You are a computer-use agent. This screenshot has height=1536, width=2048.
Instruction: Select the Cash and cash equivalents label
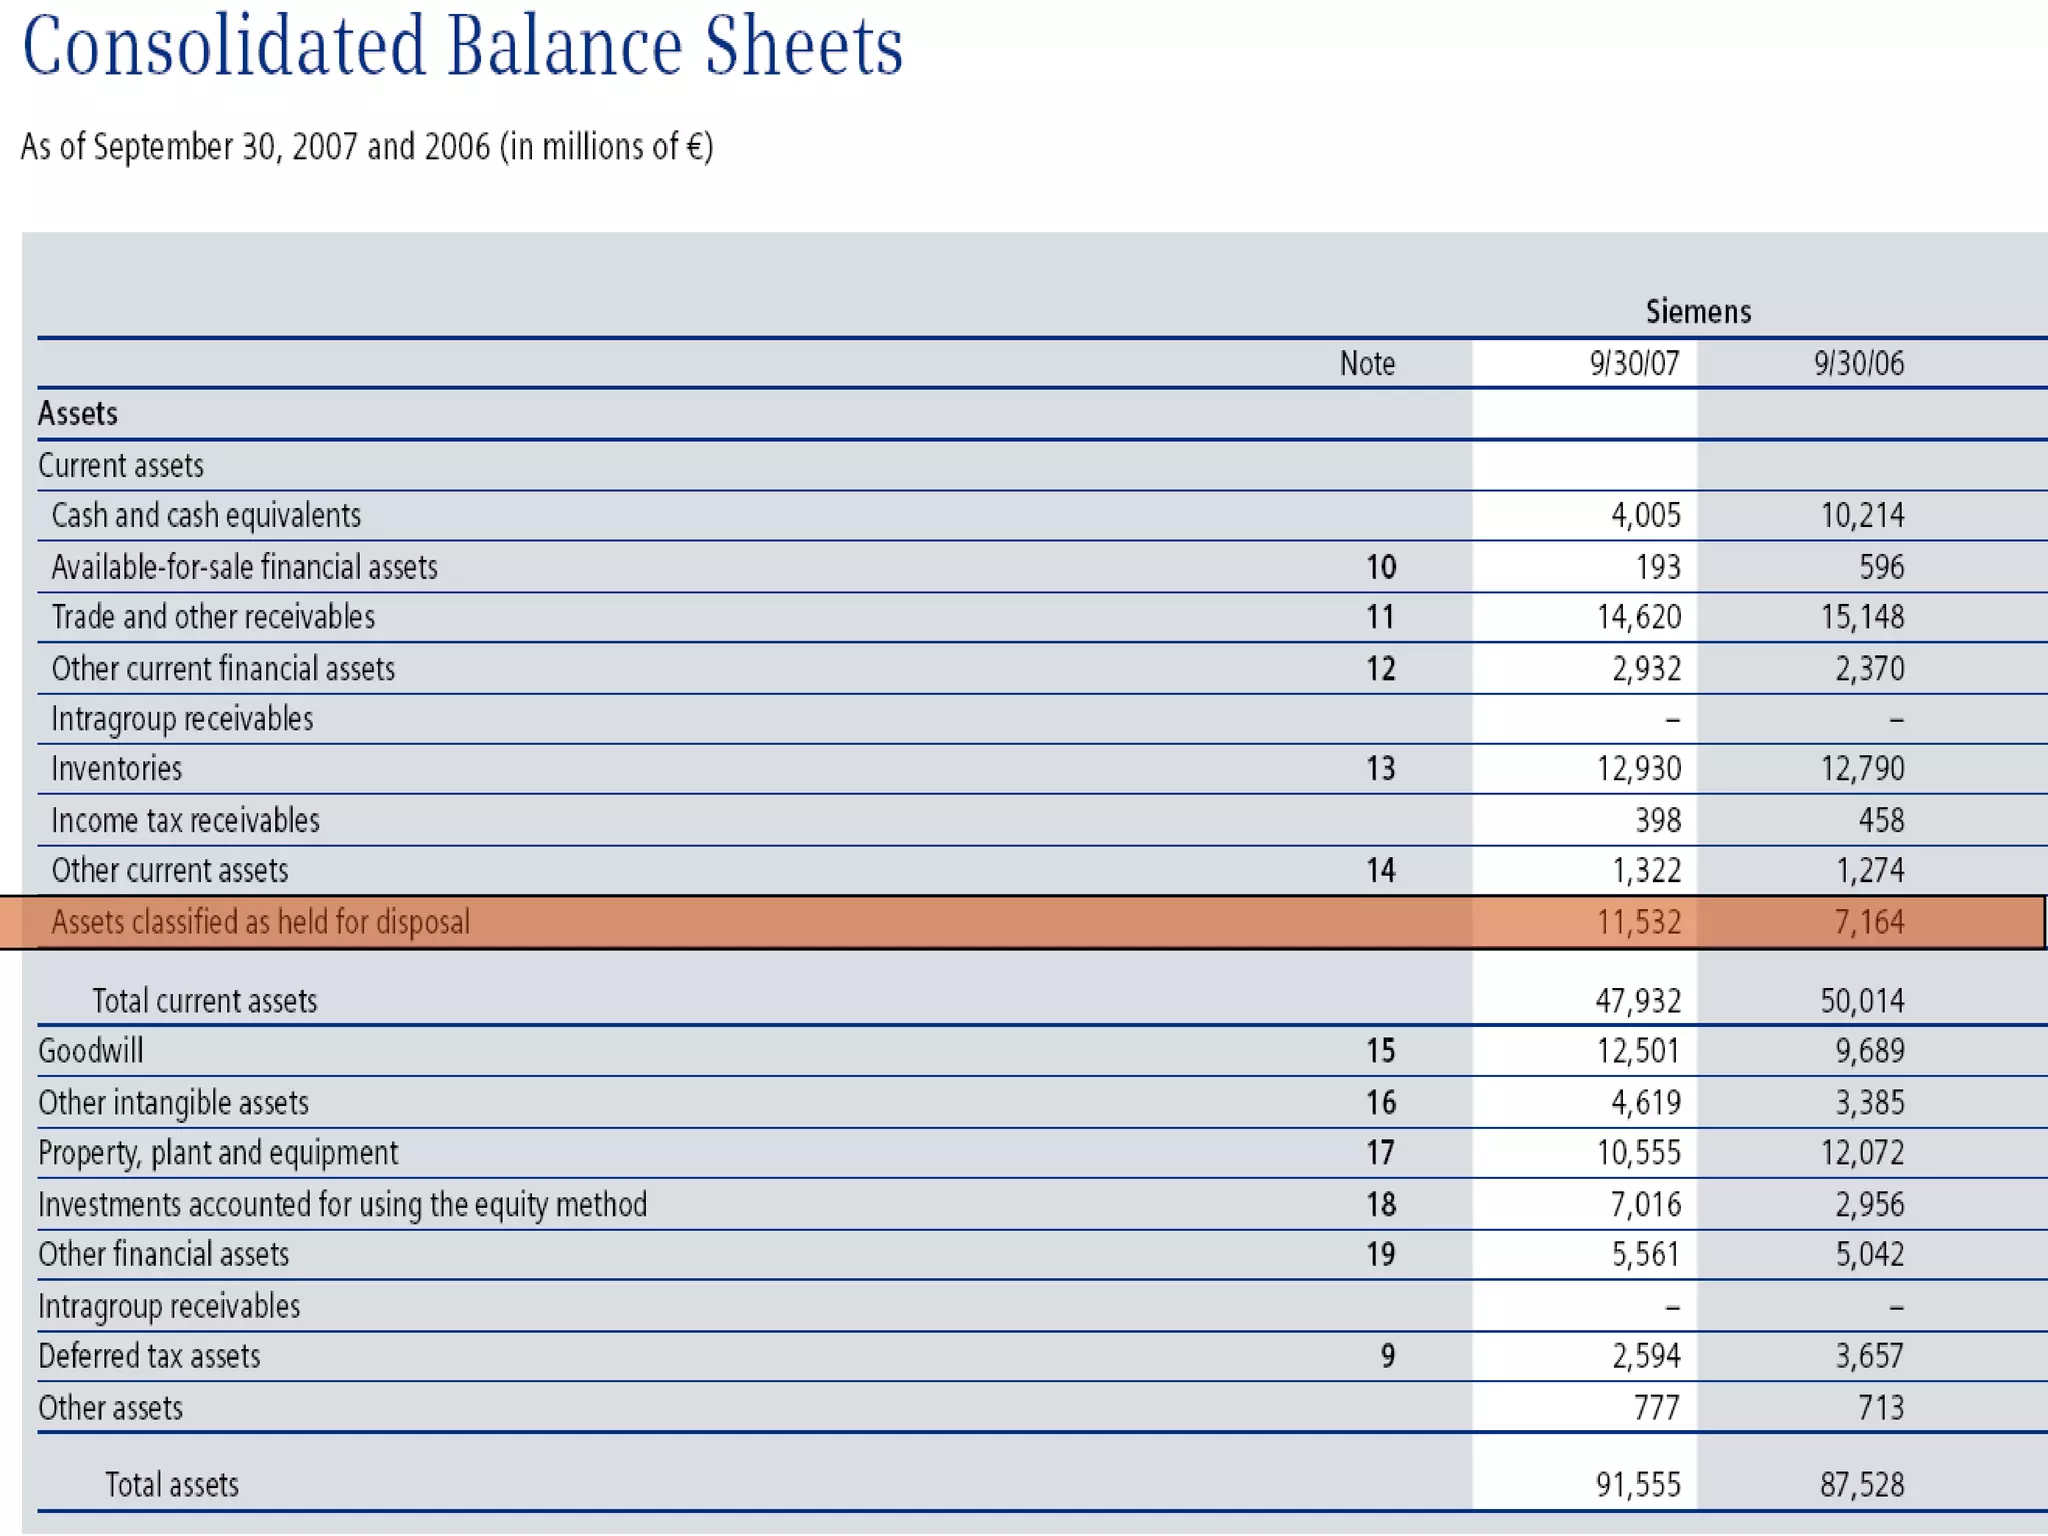(x=206, y=516)
